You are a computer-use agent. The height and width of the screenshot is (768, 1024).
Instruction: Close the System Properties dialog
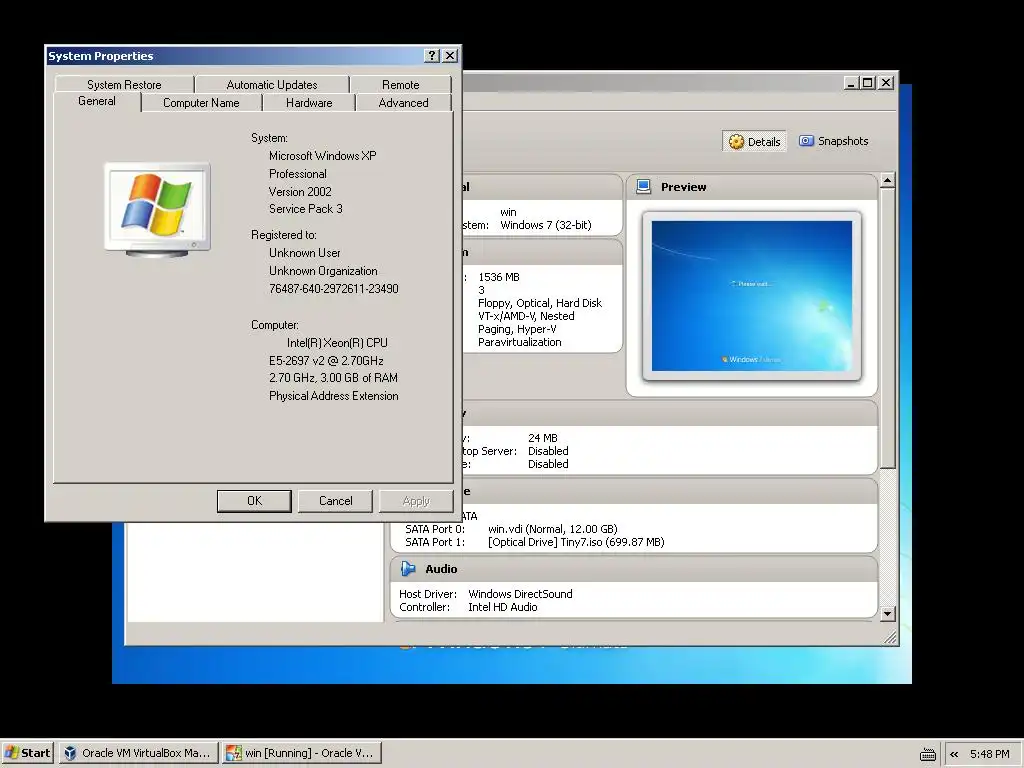click(x=450, y=56)
